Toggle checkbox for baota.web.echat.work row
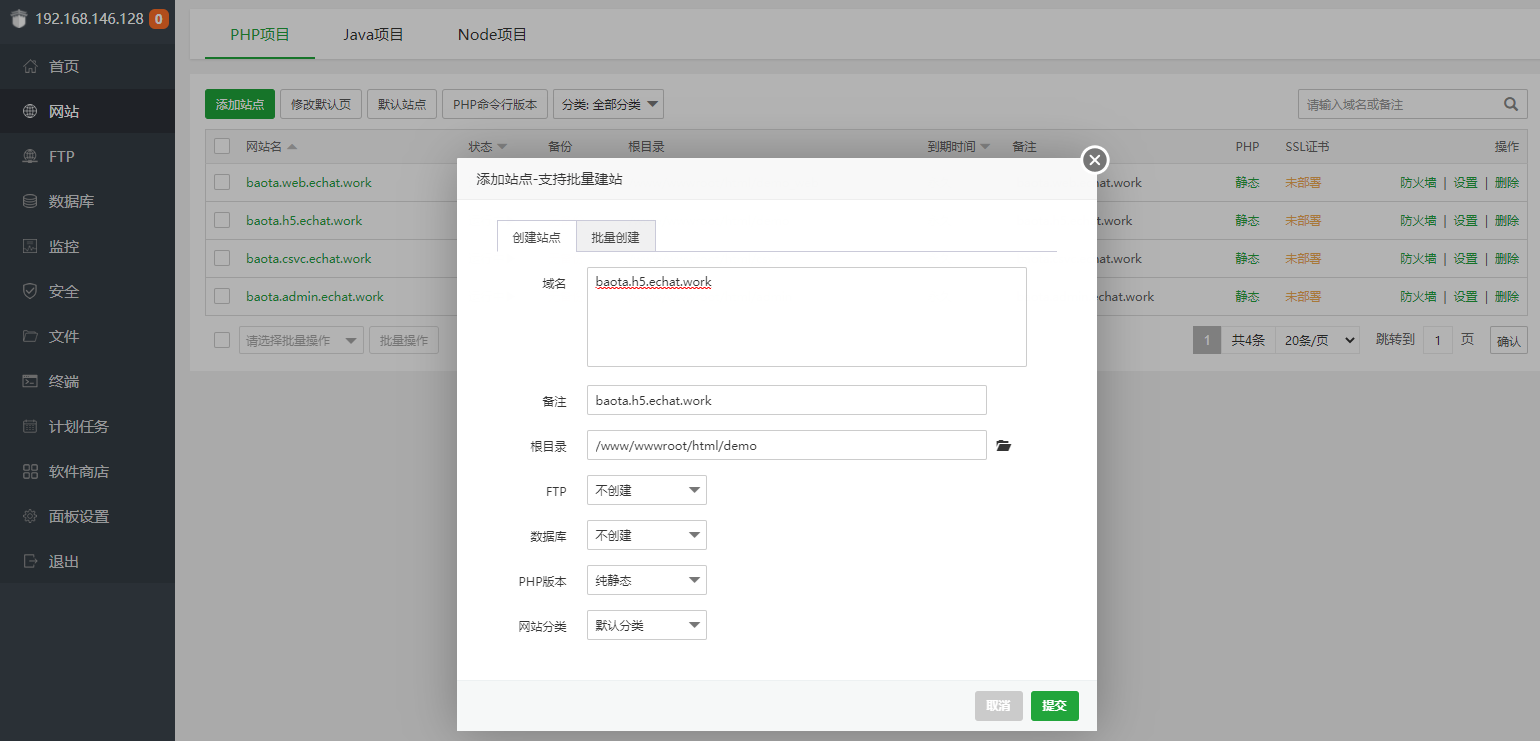 point(222,183)
